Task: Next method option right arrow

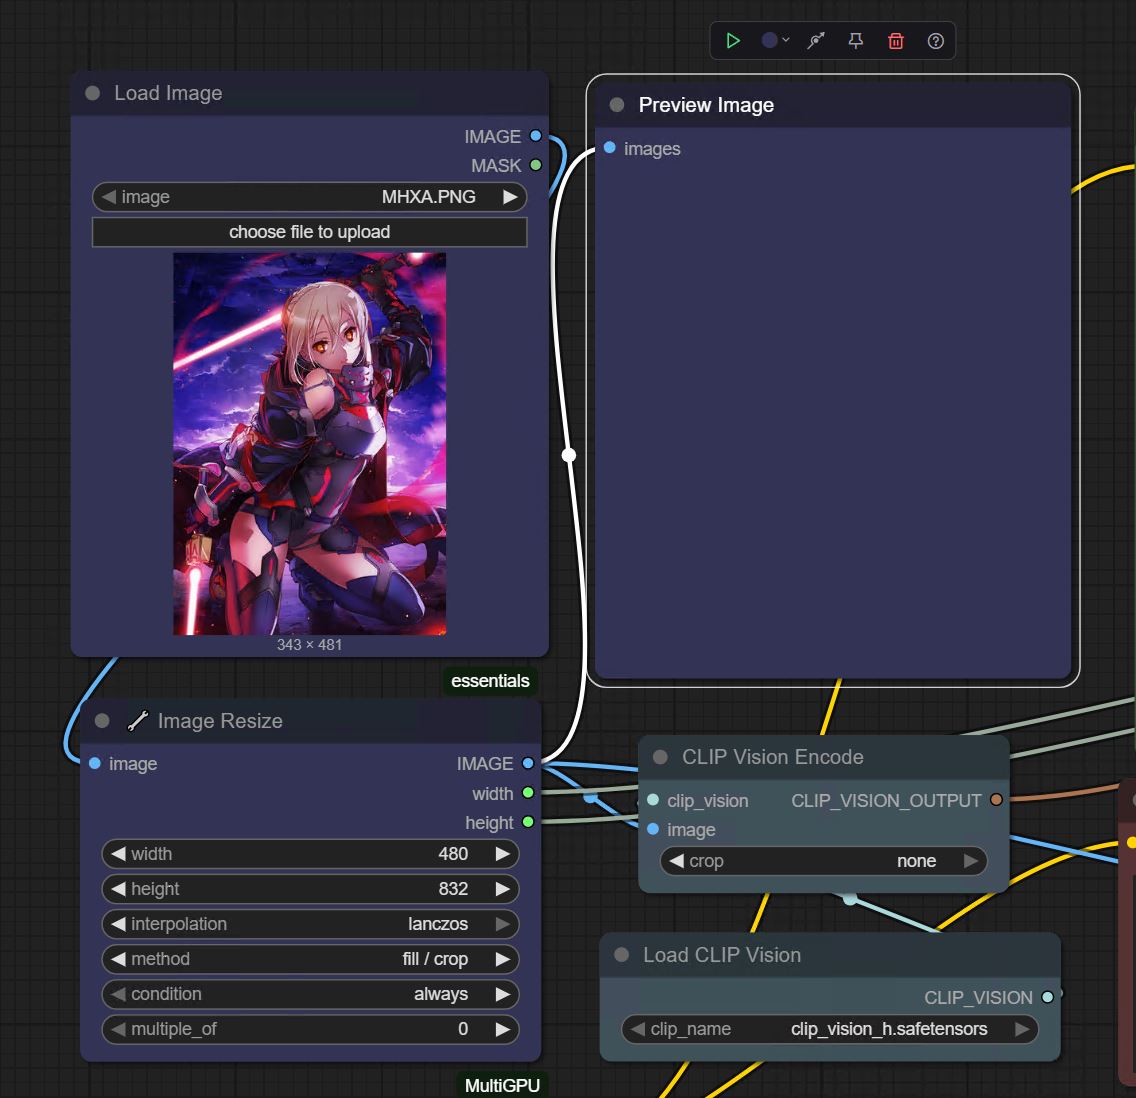Action: coord(502,959)
